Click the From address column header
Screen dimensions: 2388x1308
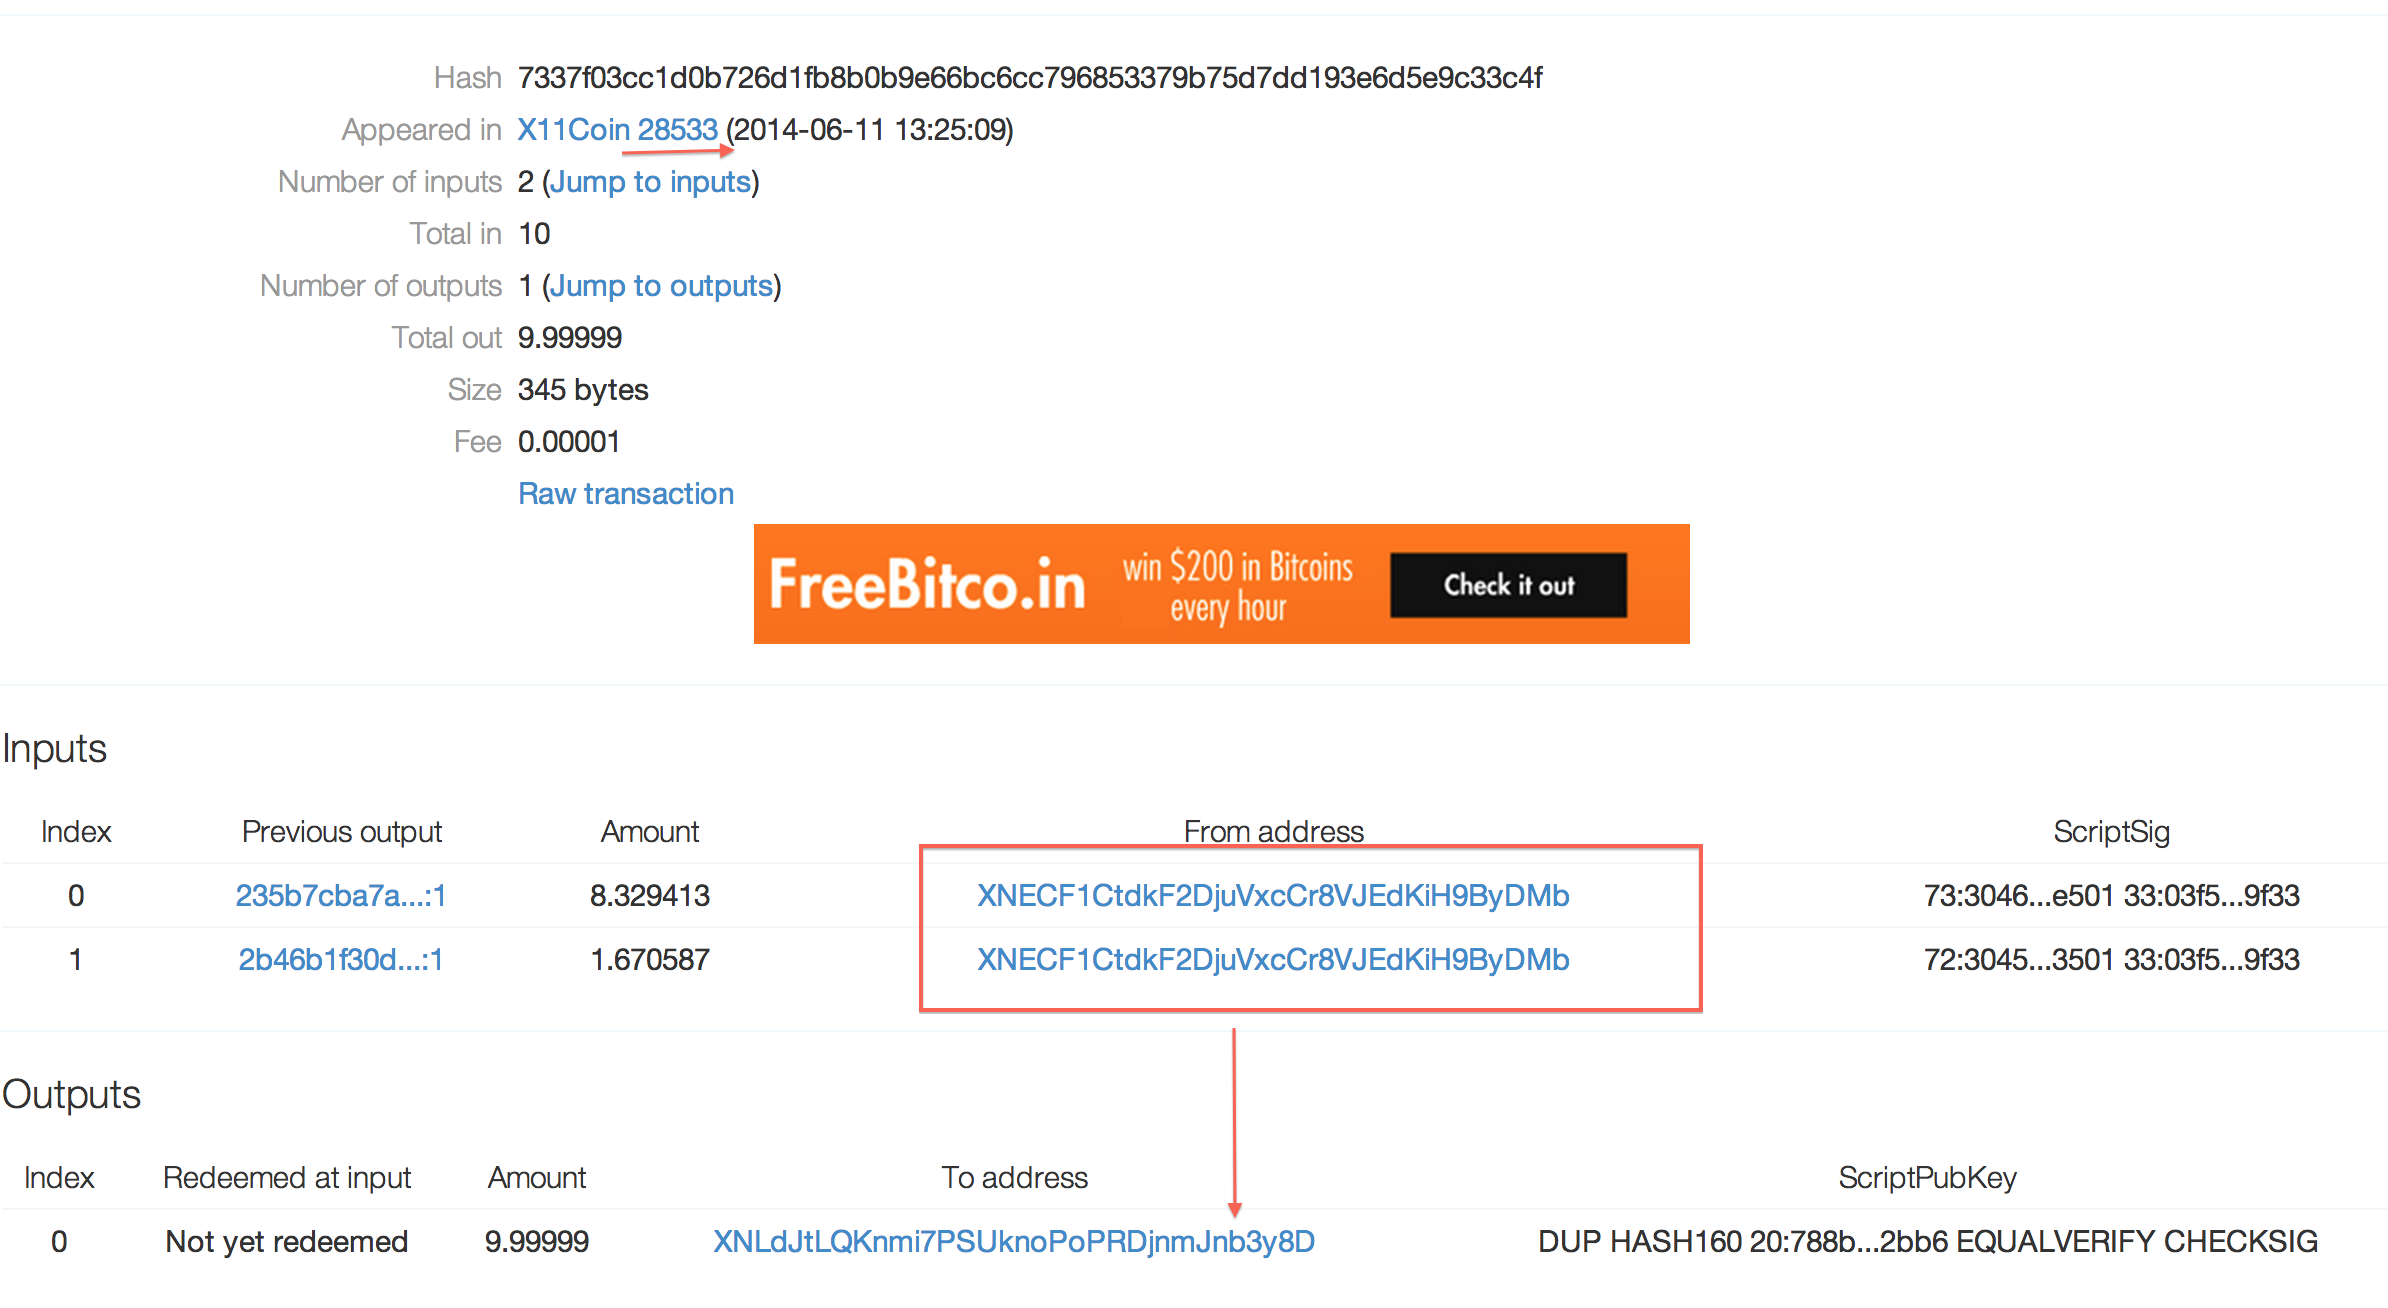pos(1273,831)
